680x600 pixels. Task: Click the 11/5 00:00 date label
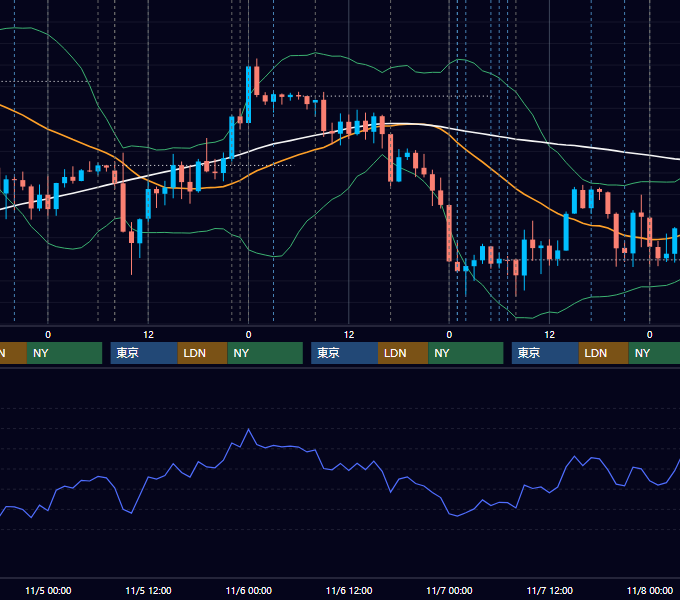click(48, 590)
